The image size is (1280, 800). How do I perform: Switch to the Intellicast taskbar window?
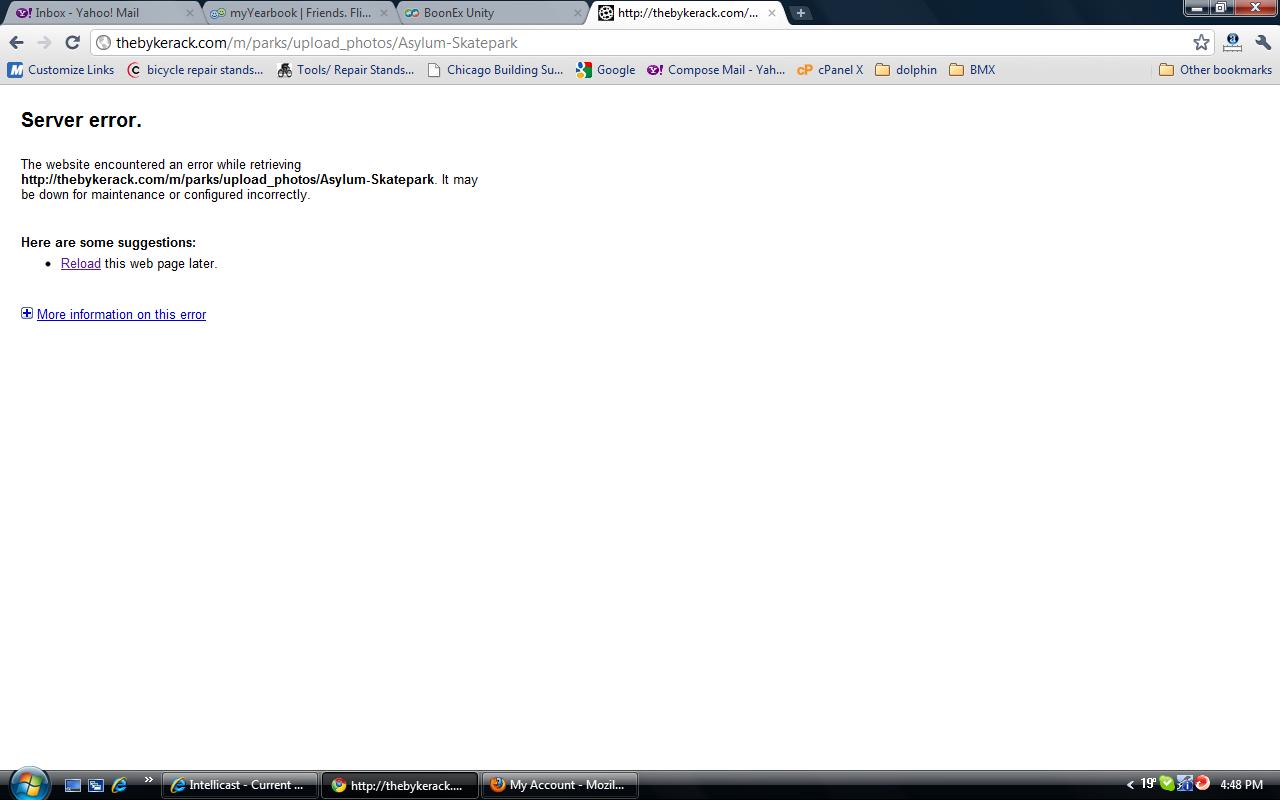[x=240, y=785]
